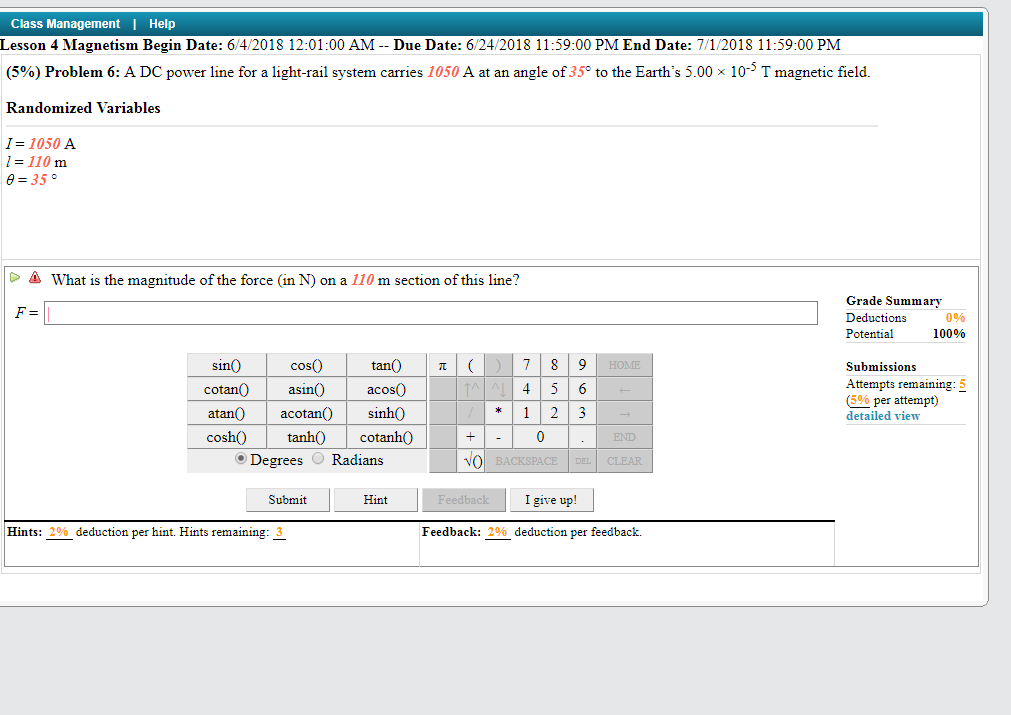1011x715 pixels.
Task: Click the Submit button
Action: point(287,499)
